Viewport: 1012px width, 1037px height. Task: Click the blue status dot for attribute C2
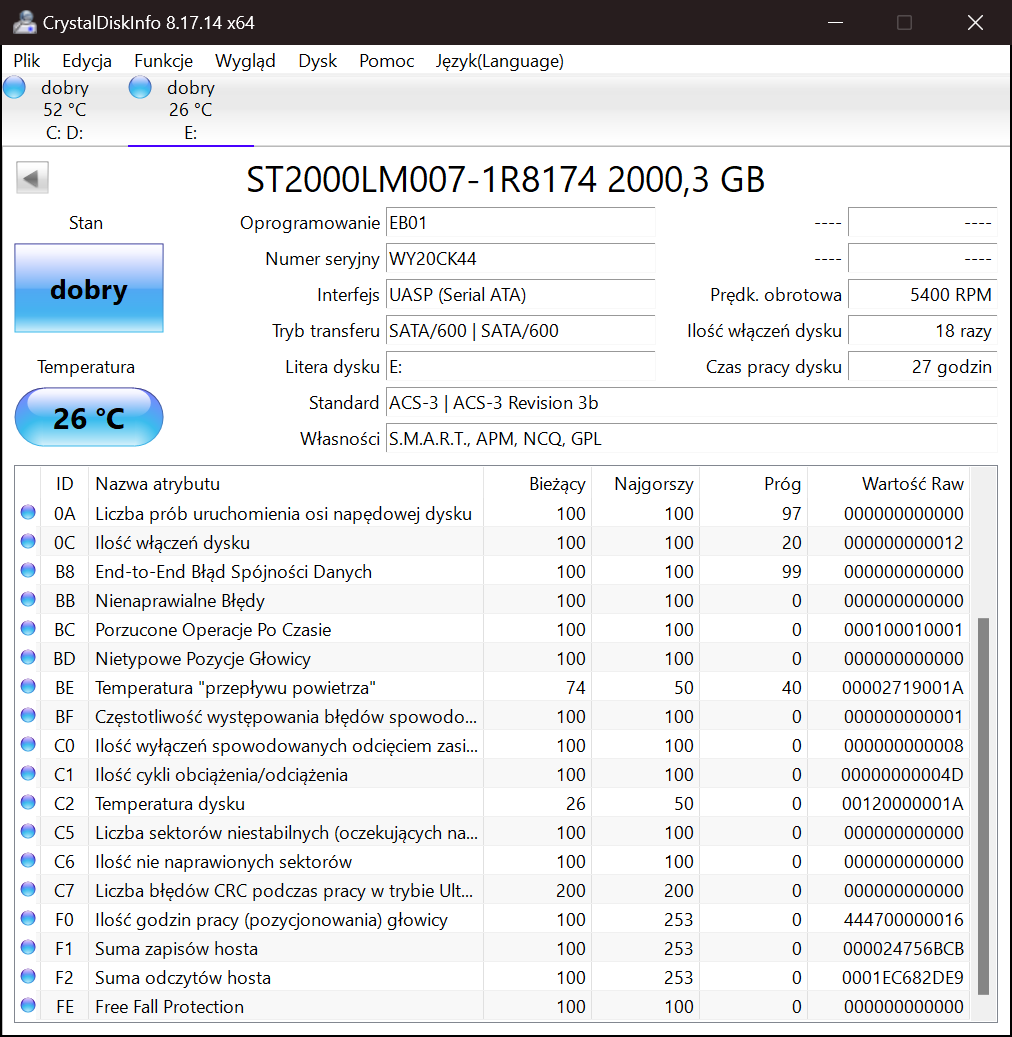[x=28, y=803]
